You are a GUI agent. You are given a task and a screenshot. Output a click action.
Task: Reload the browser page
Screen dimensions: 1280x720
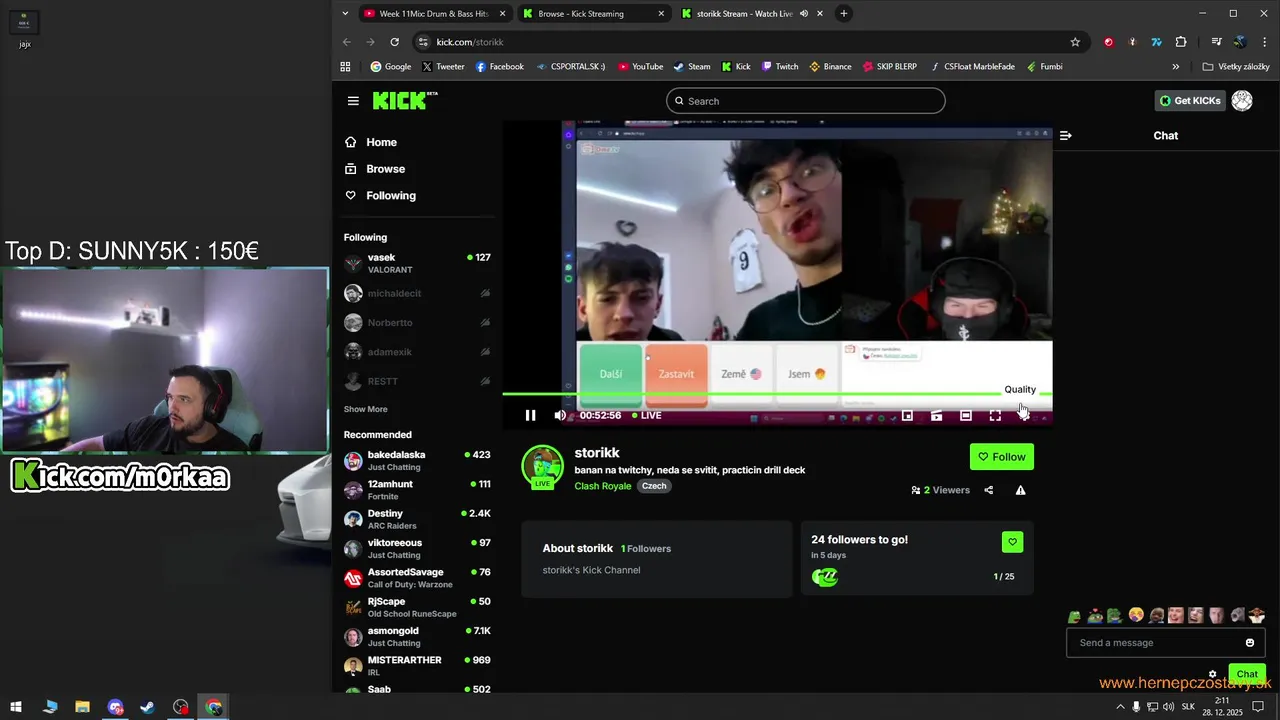click(395, 42)
